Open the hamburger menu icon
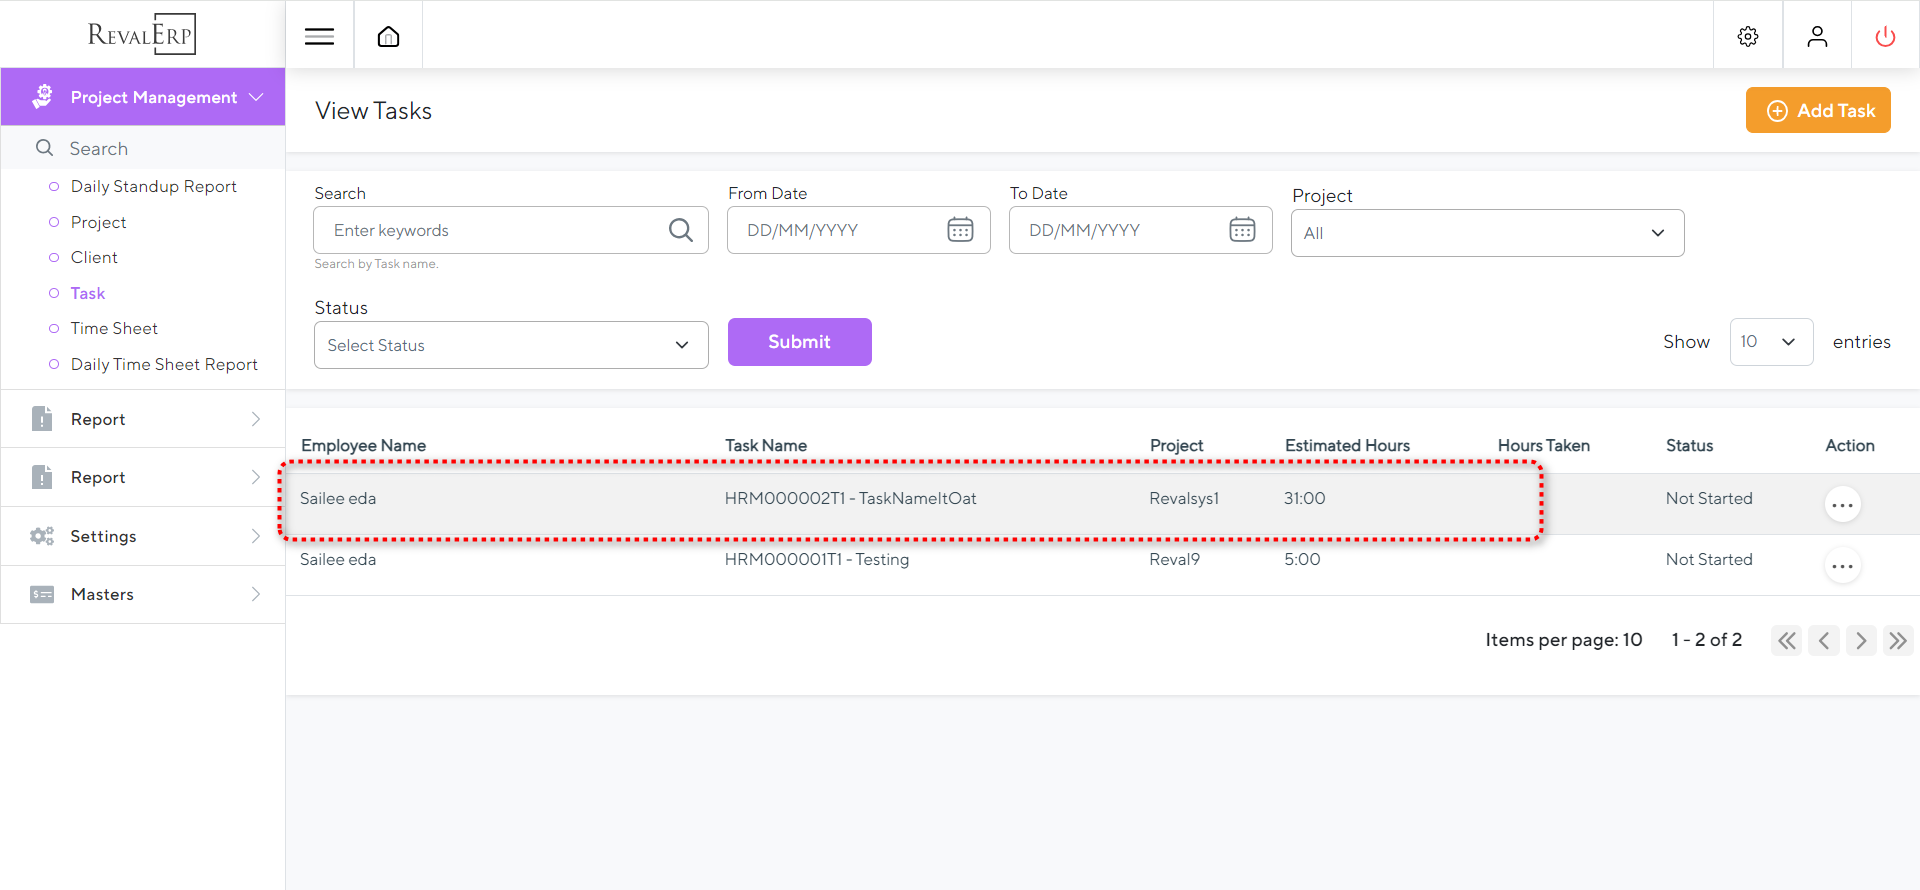1920x890 pixels. point(319,37)
